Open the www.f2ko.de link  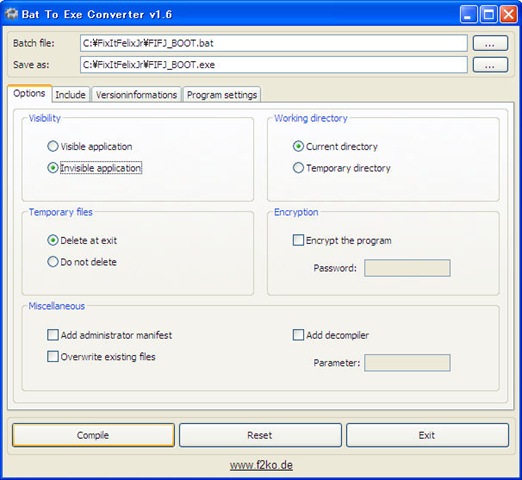pos(261,465)
